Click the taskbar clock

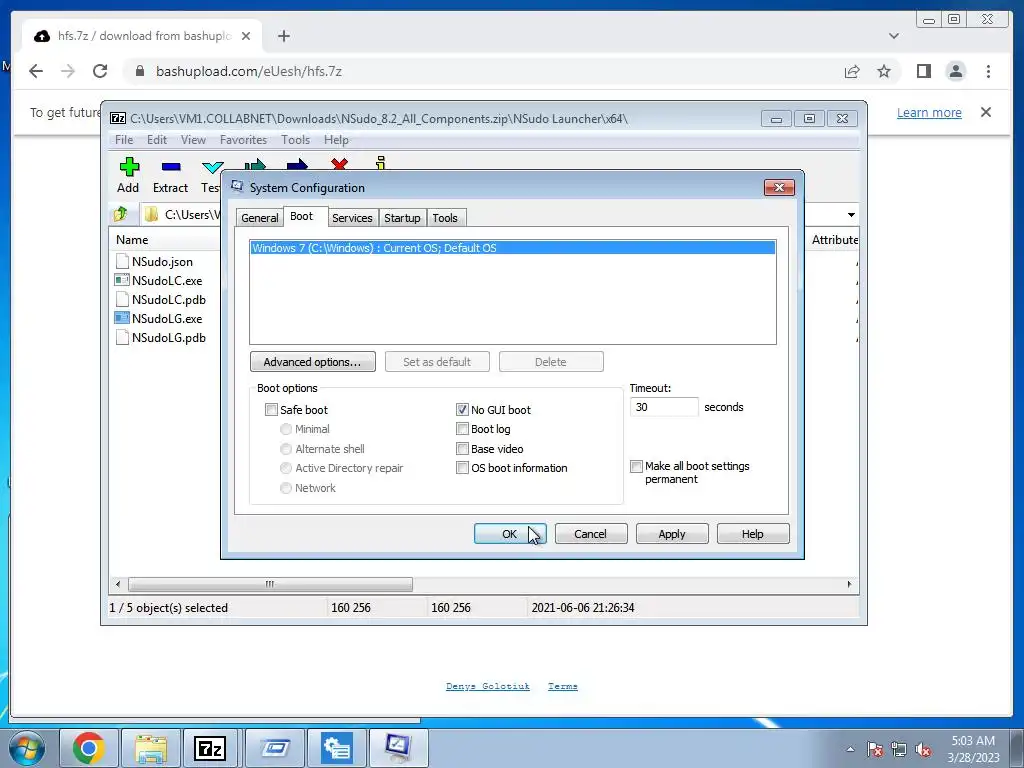coord(973,749)
